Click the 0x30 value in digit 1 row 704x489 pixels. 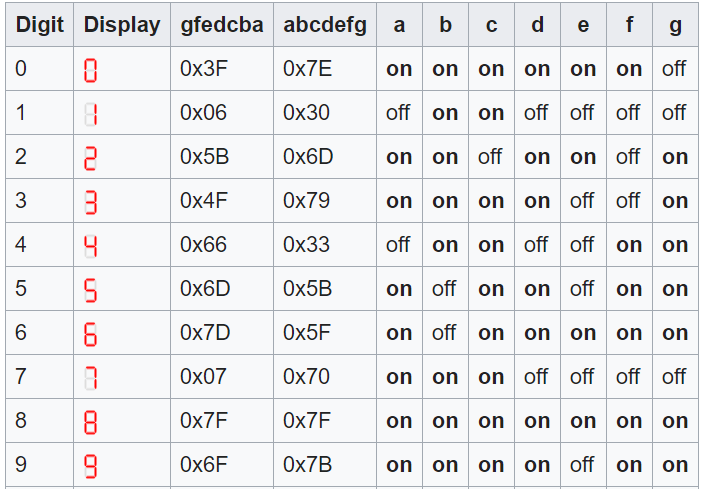(306, 113)
